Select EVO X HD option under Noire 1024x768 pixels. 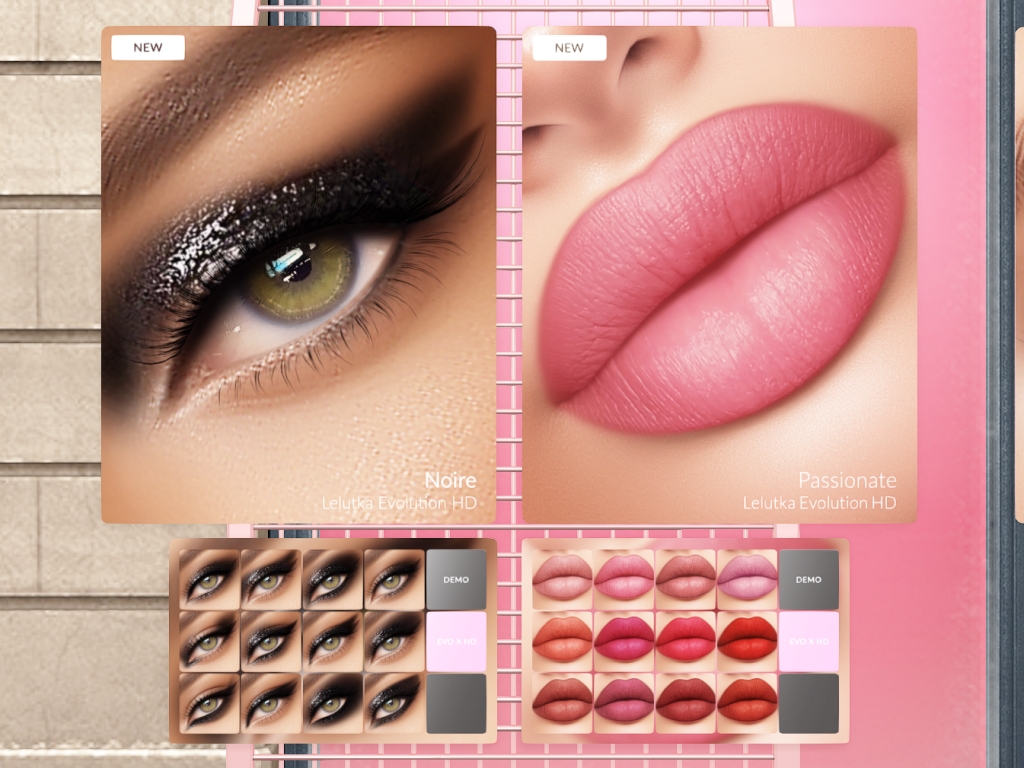(x=456, y=641)
